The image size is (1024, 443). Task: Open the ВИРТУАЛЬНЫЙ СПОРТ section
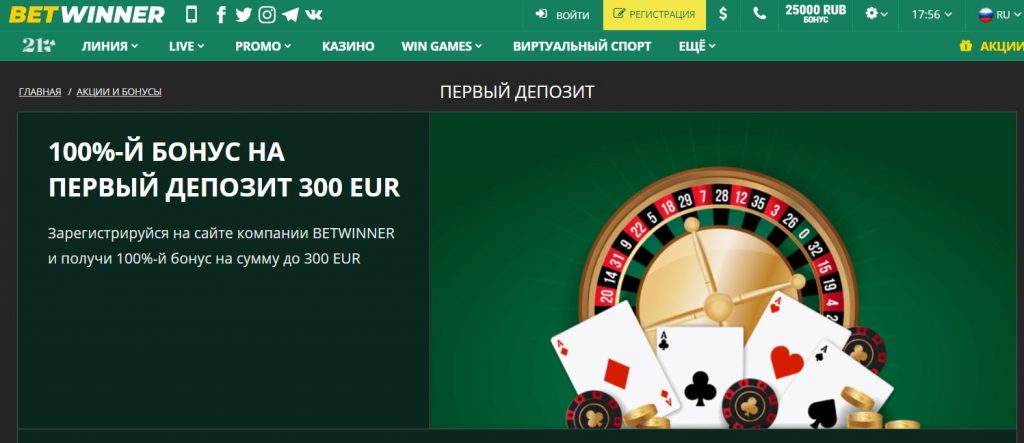tap(582, 46)
